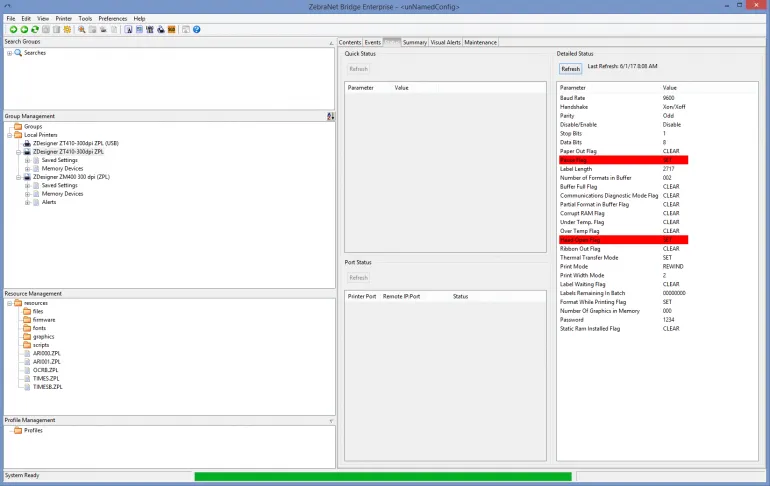Image resolution: width=770 pixels, height=486 pixels.
Task: Expand Memory Devices under ZT410-300dpi ZPL
Action: point(28,169)
